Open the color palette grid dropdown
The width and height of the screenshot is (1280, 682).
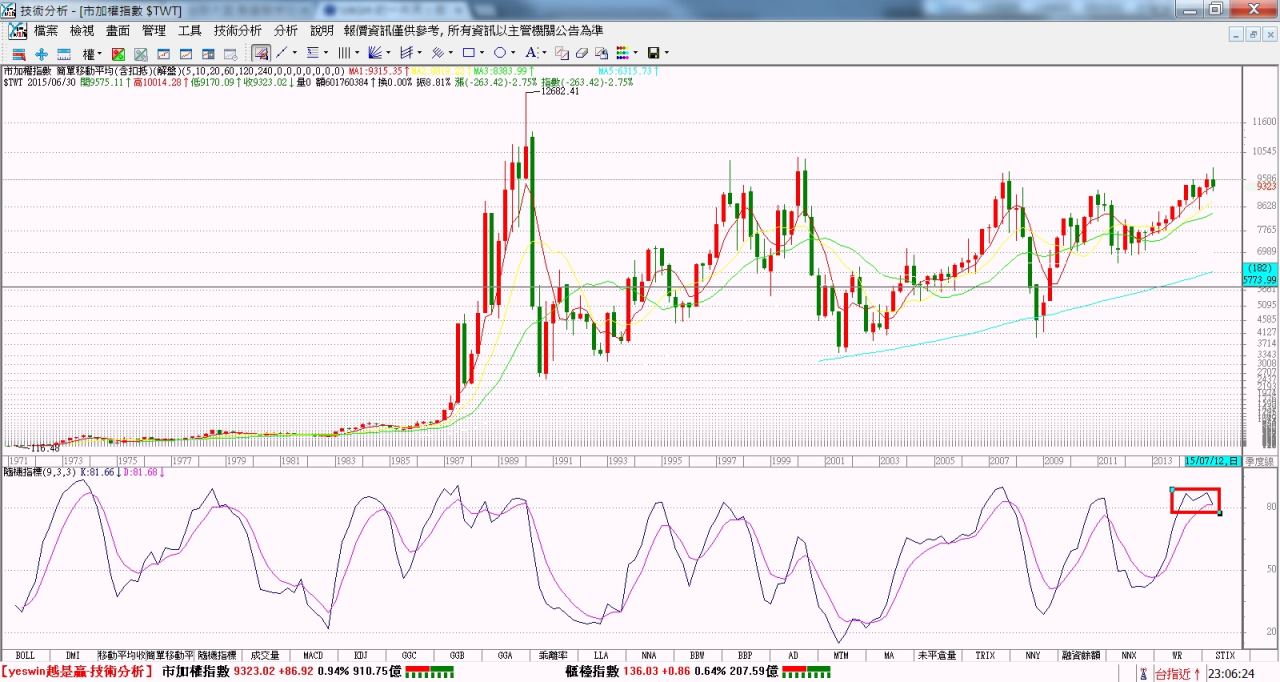(x=636, y=53)
